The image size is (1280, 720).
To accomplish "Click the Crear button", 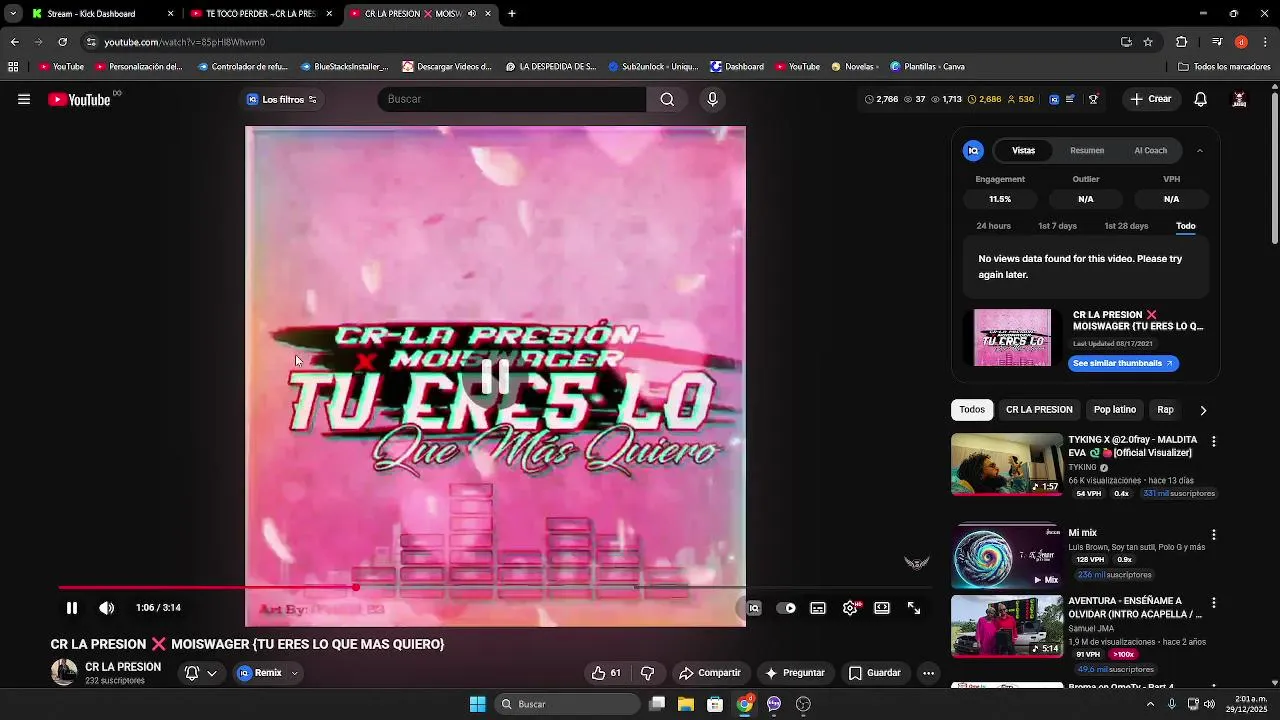I will (1150, 99).
